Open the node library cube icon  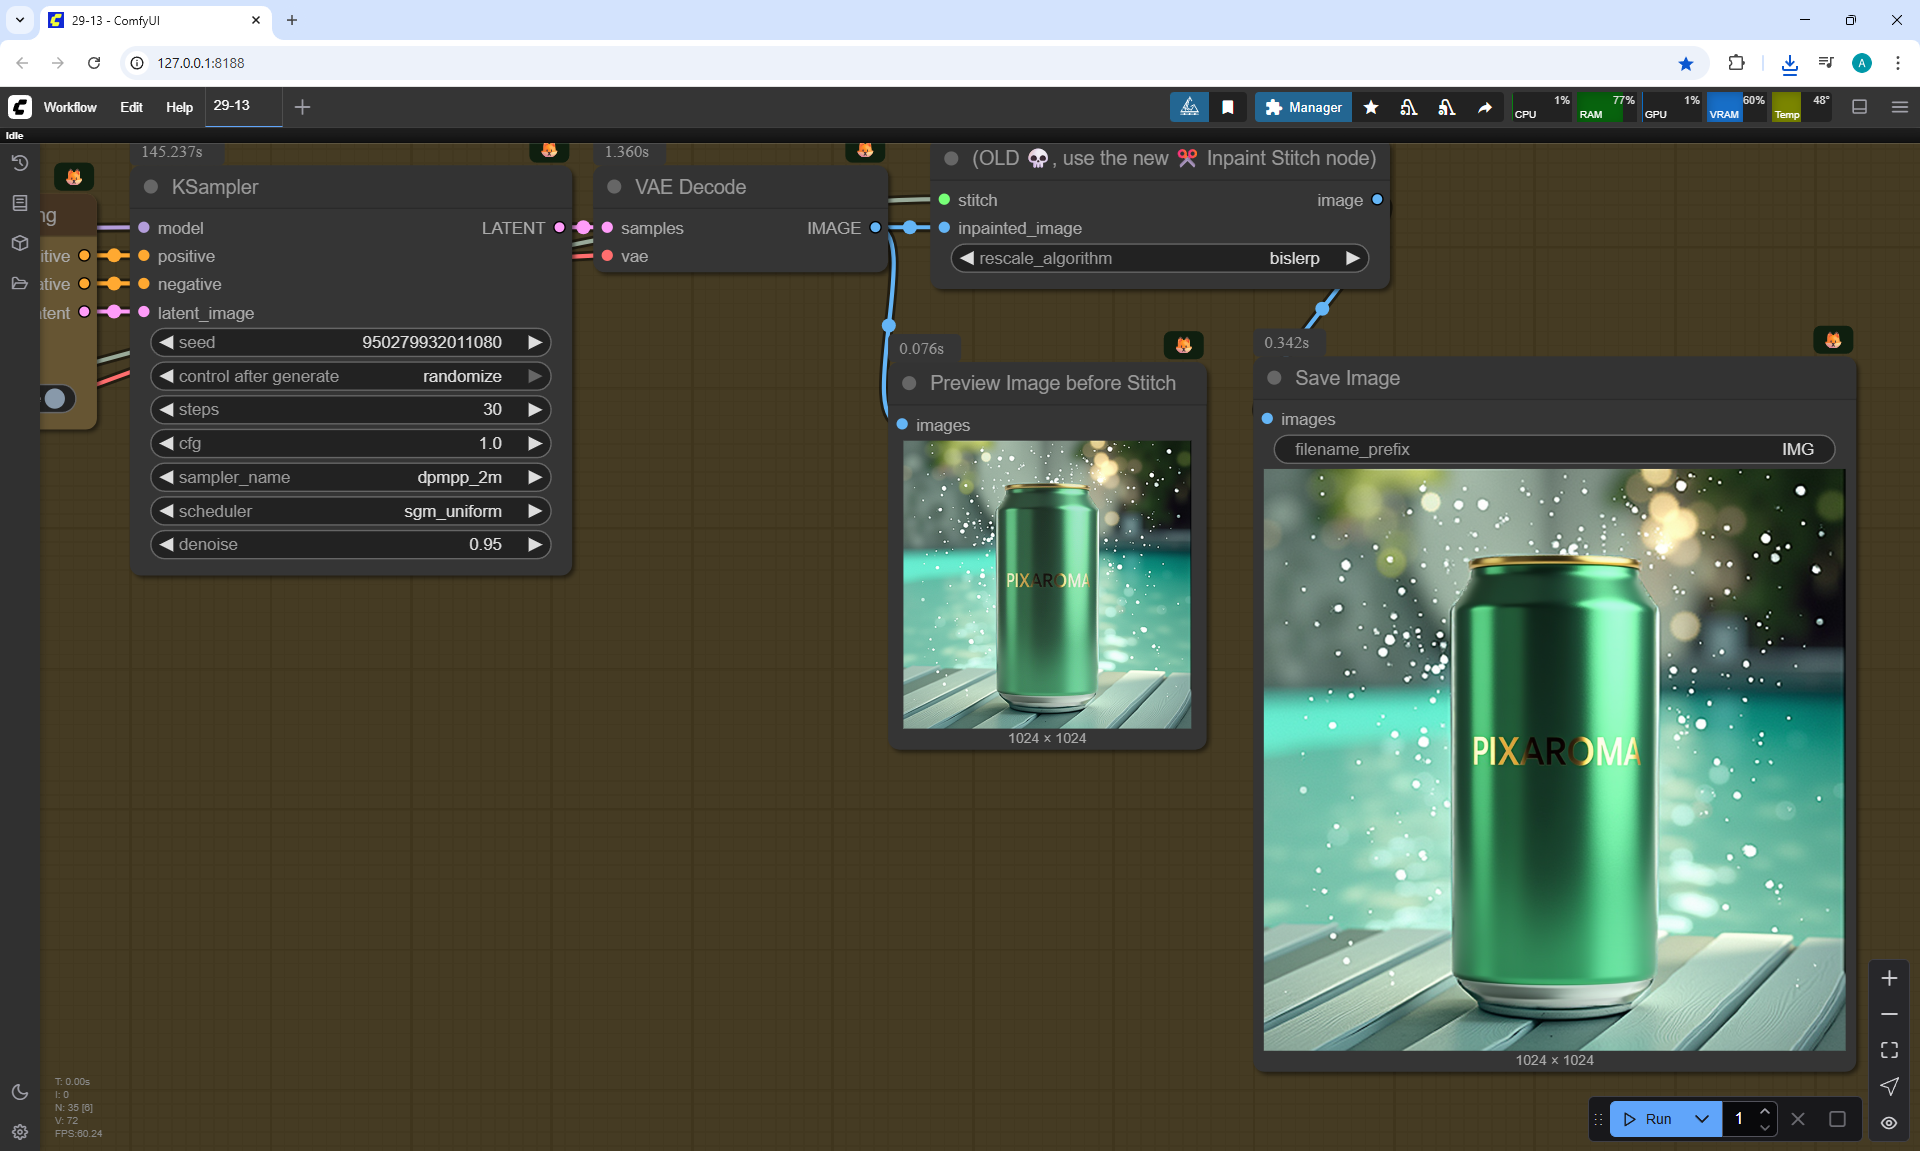coord(19,243)
